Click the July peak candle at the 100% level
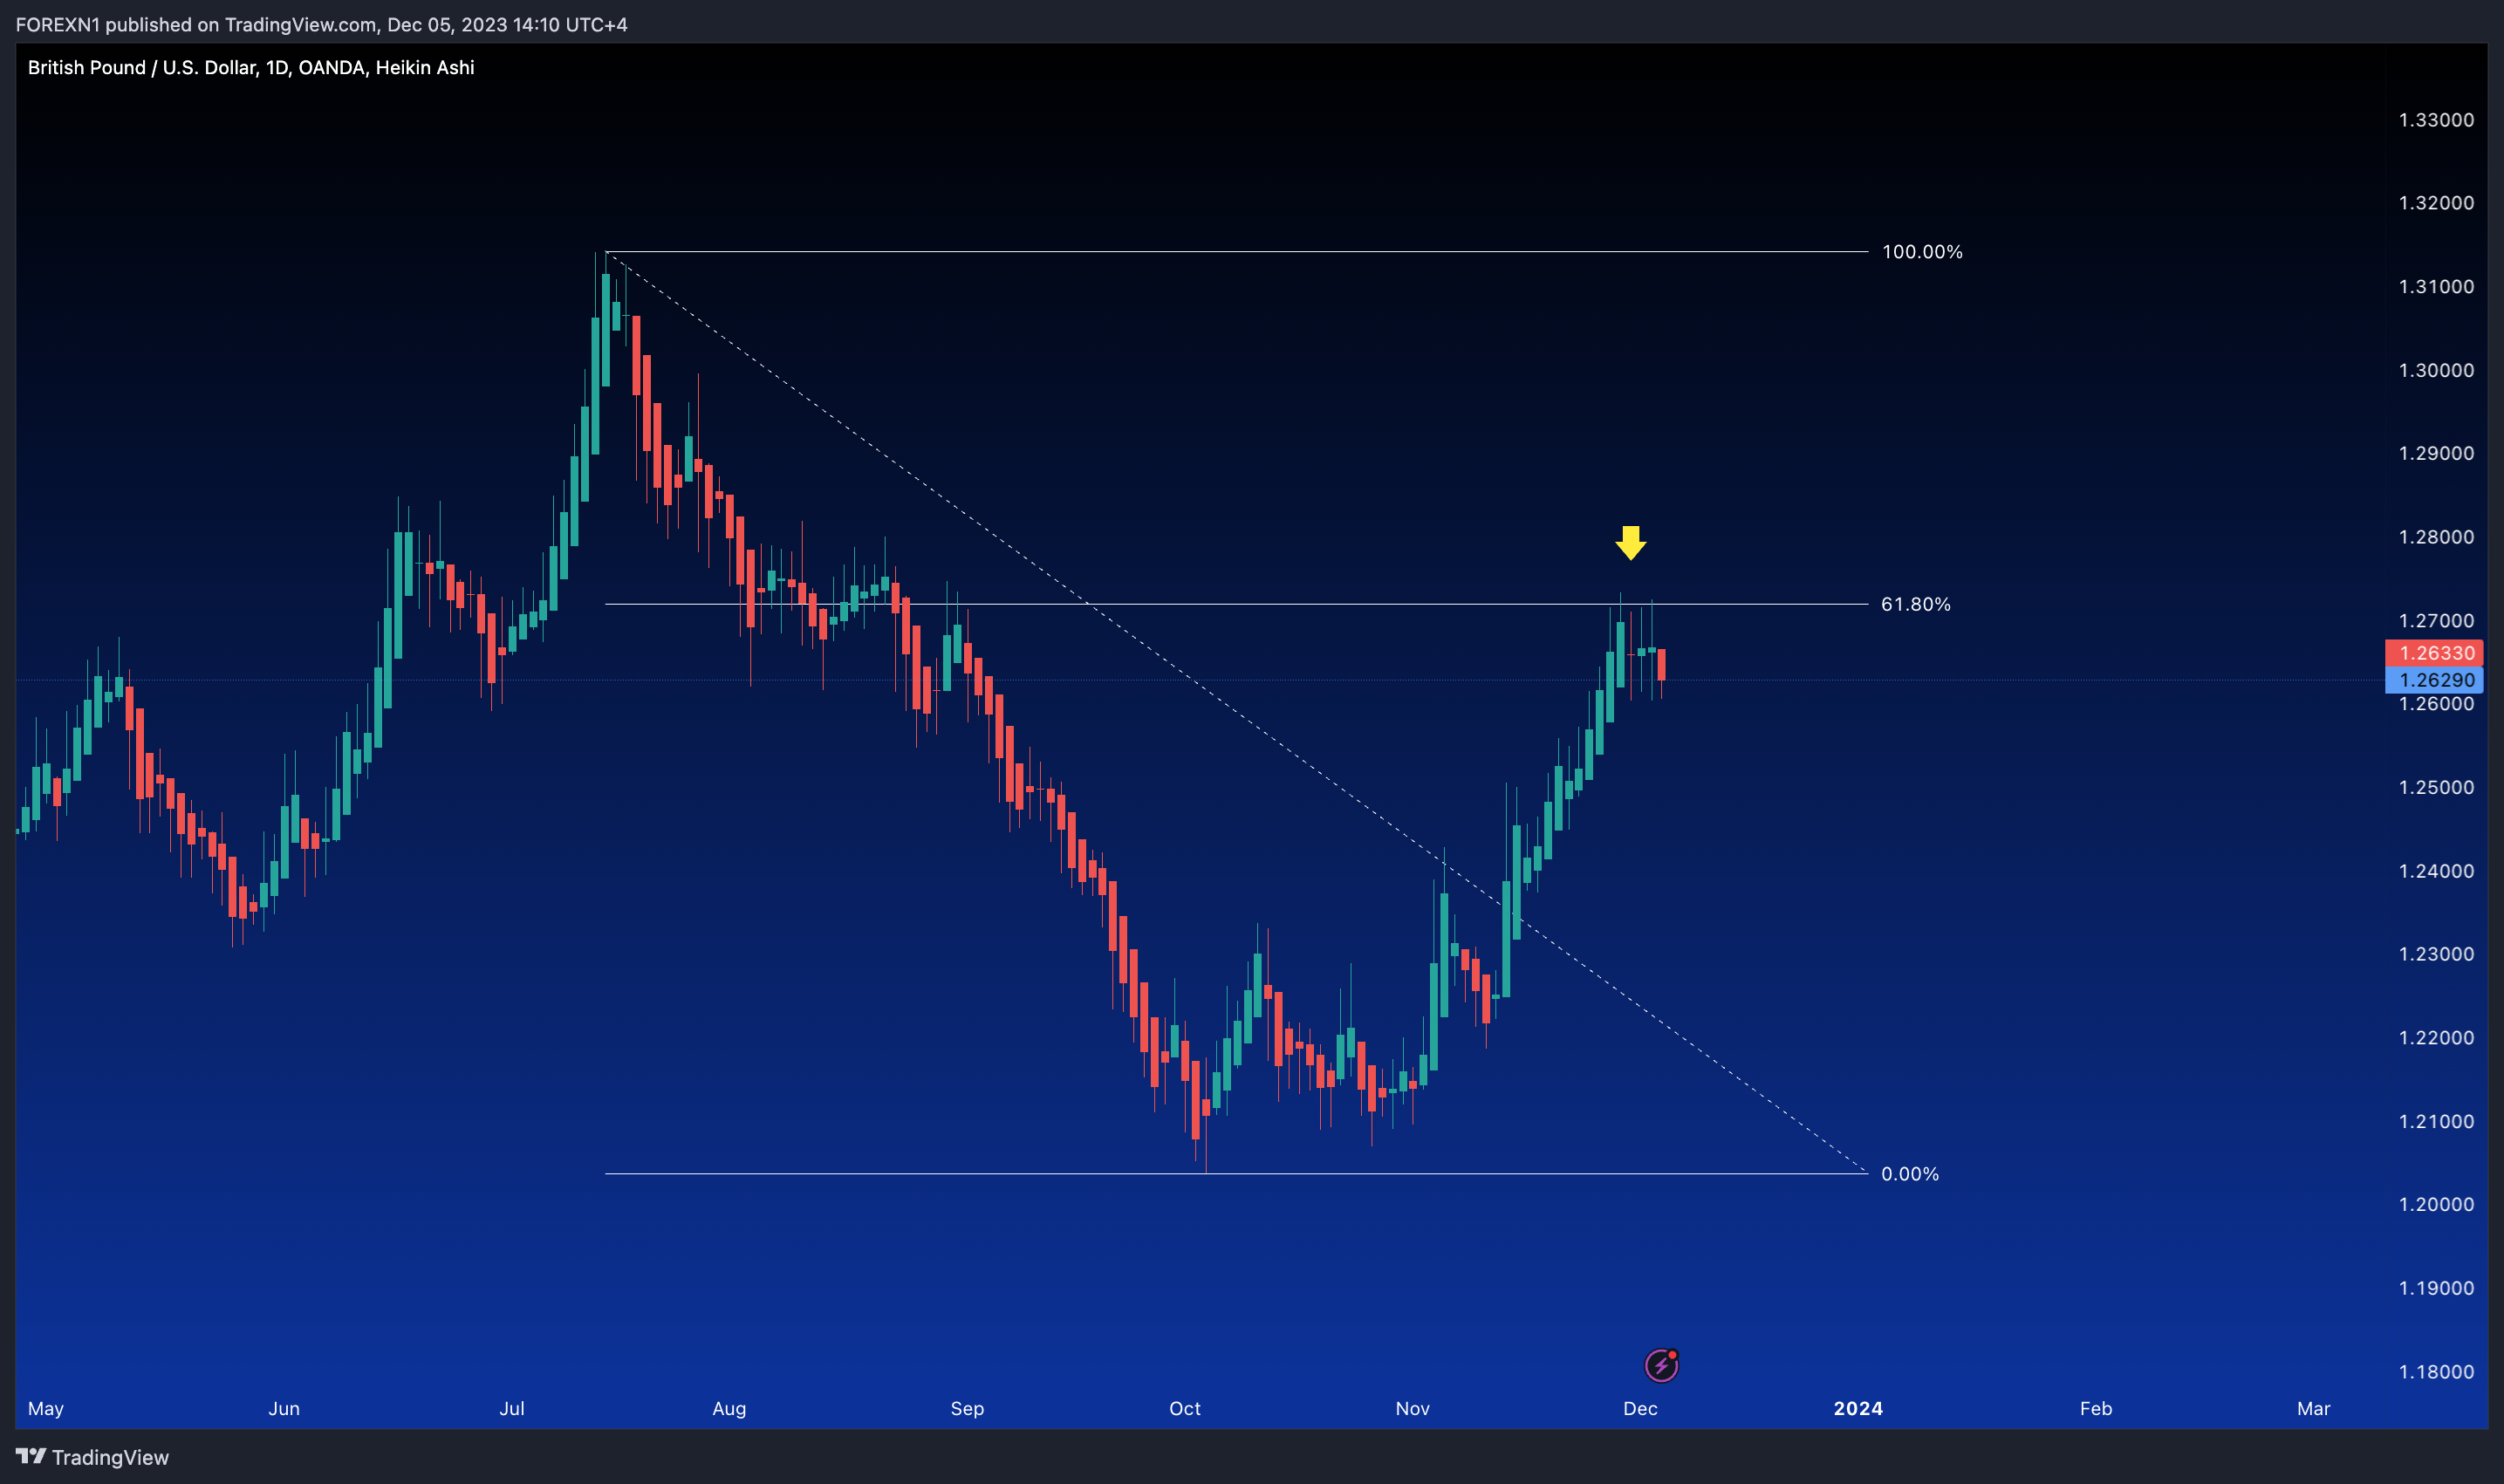This screenshot has width=2504, height=1484. coord(606,329)
